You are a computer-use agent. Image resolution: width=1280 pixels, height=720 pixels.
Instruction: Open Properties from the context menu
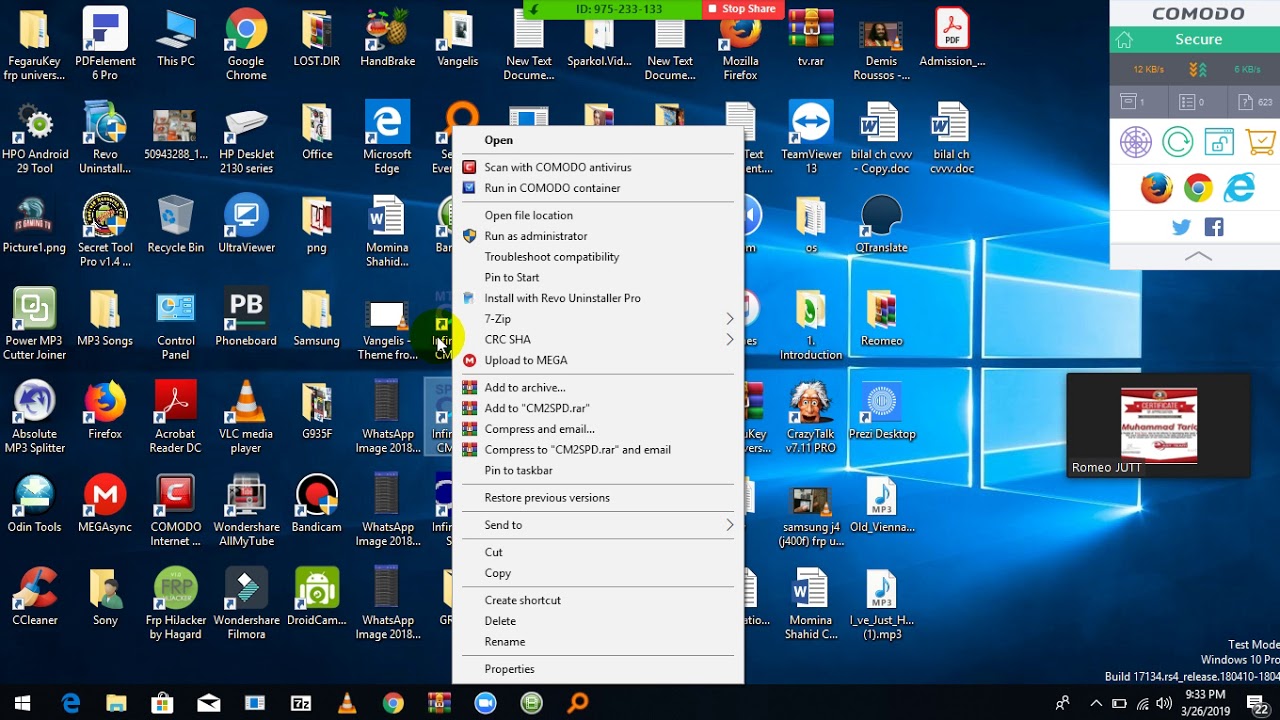598,669
